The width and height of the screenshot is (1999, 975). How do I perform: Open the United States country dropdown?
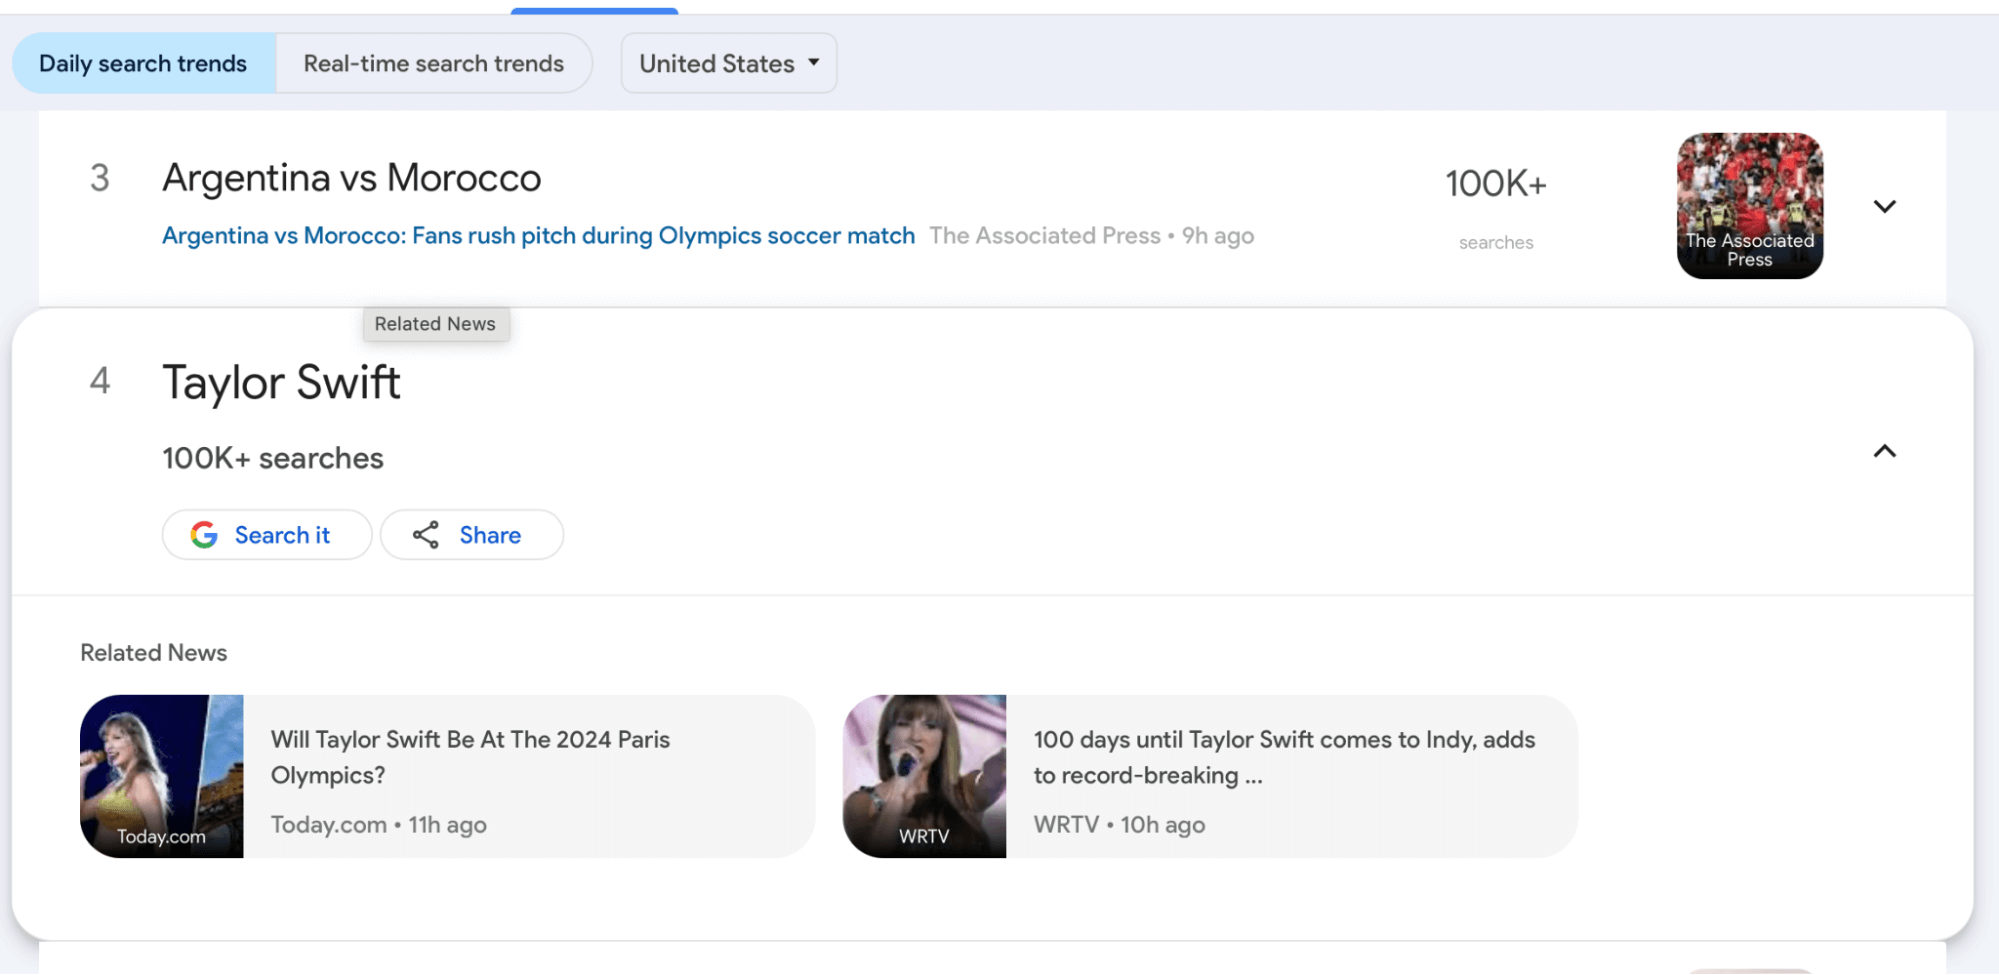tap(728, 63)
